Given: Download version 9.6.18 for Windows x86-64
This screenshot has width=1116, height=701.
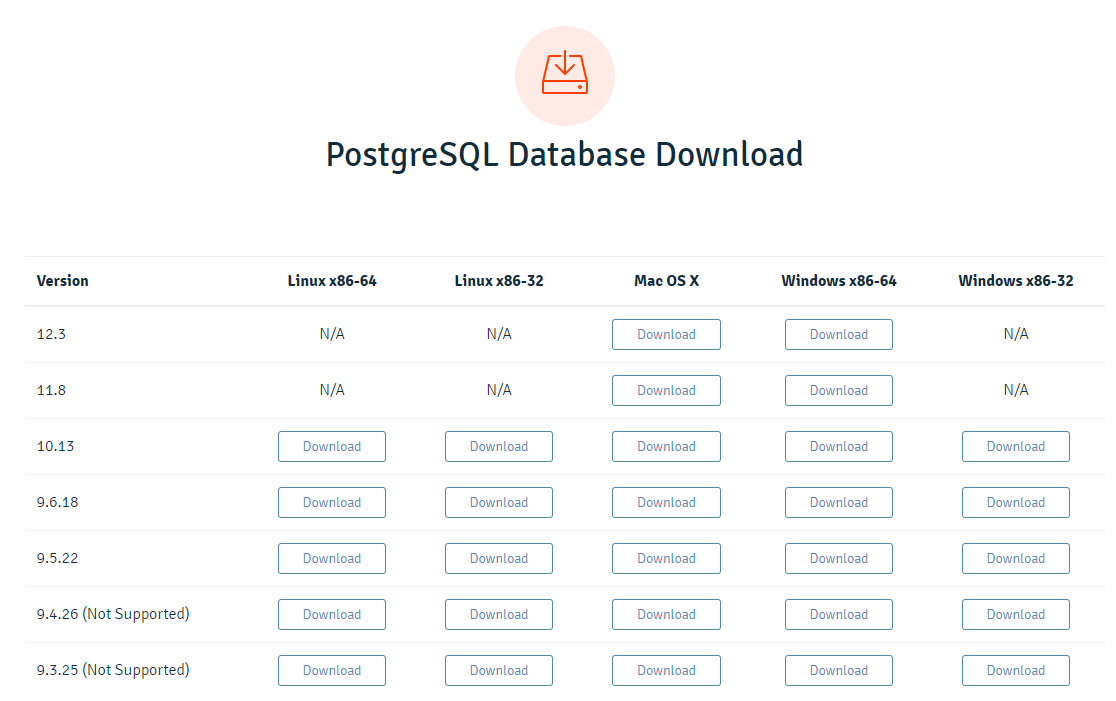Looking at the screenshot, I should tap(838, 502).
